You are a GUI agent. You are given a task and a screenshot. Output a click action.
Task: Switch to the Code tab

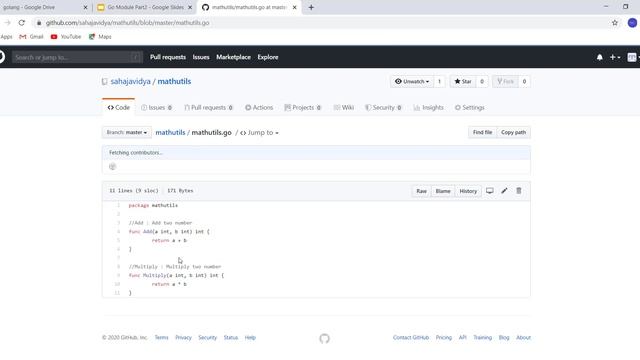[118, 108]
